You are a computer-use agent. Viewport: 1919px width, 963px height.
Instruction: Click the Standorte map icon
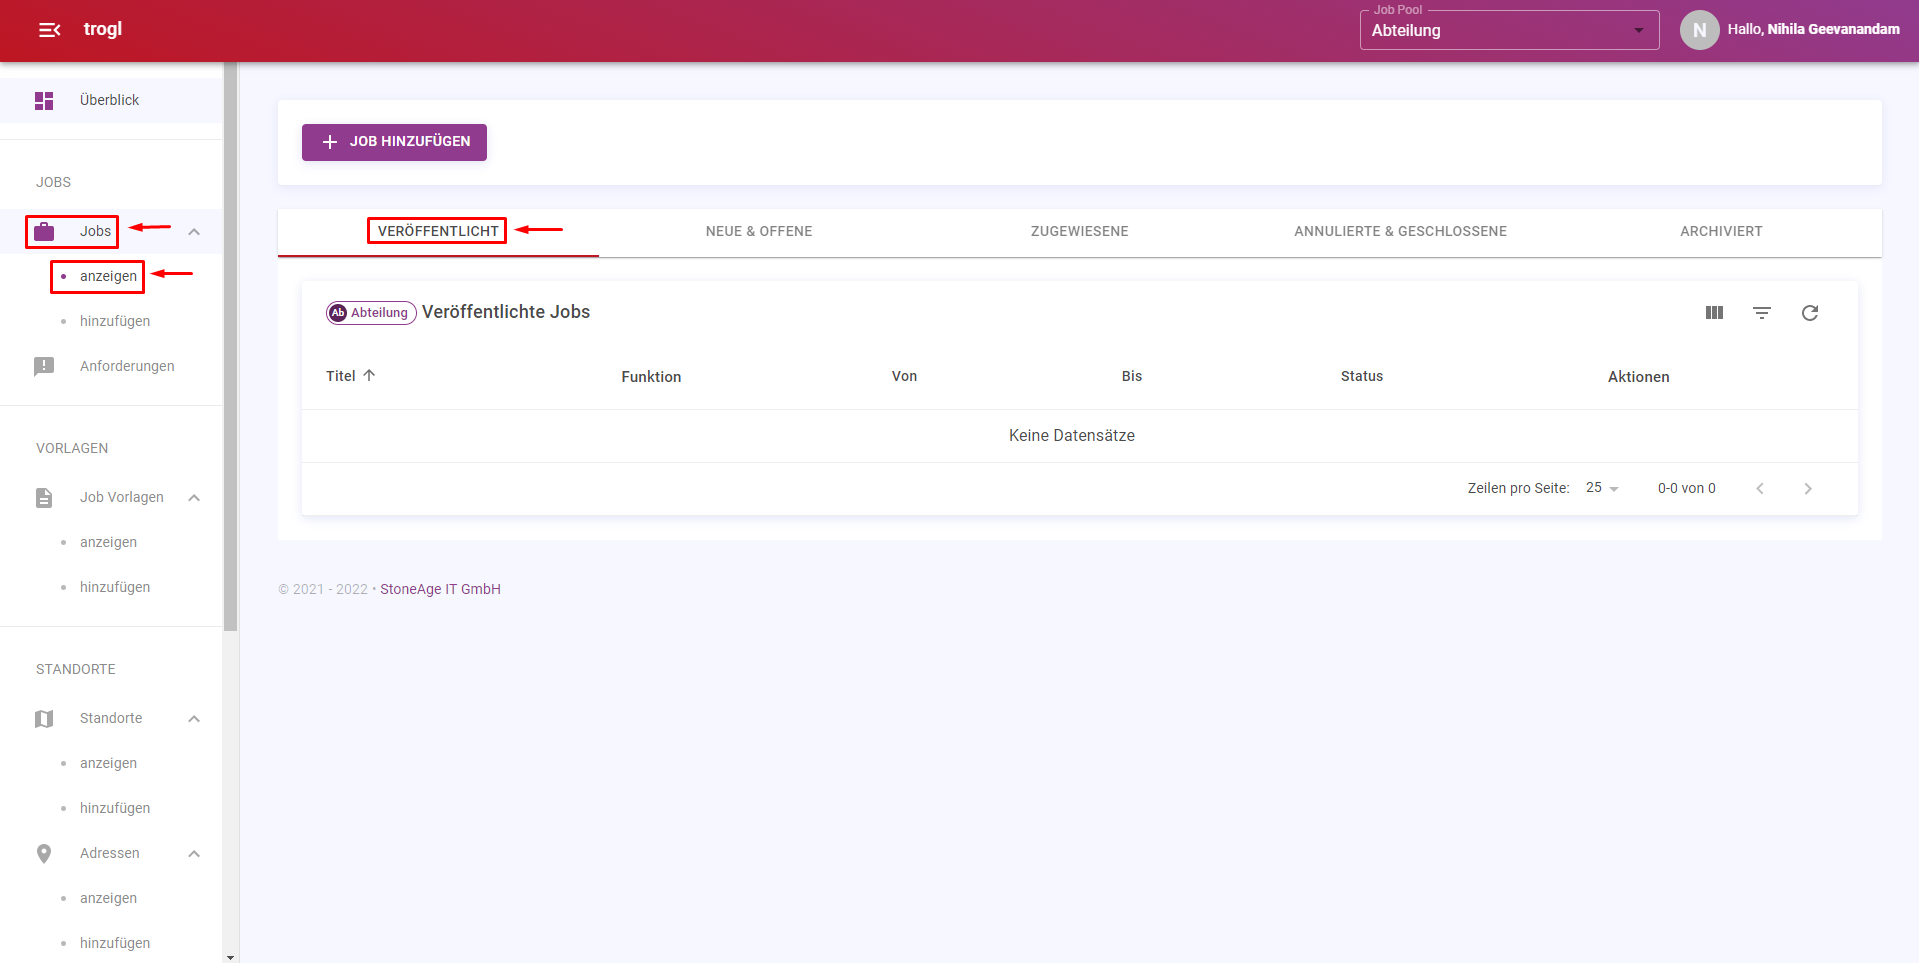pos(44,719)
